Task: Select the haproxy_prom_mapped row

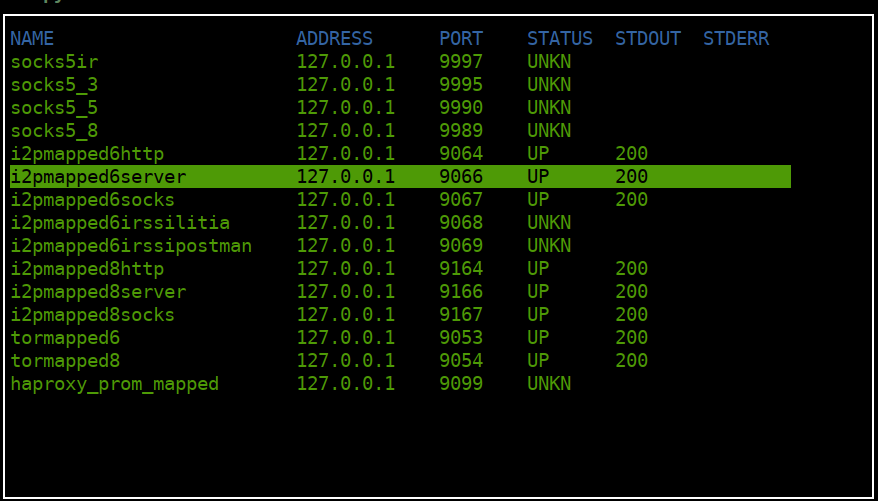Action: coord(400,383)
